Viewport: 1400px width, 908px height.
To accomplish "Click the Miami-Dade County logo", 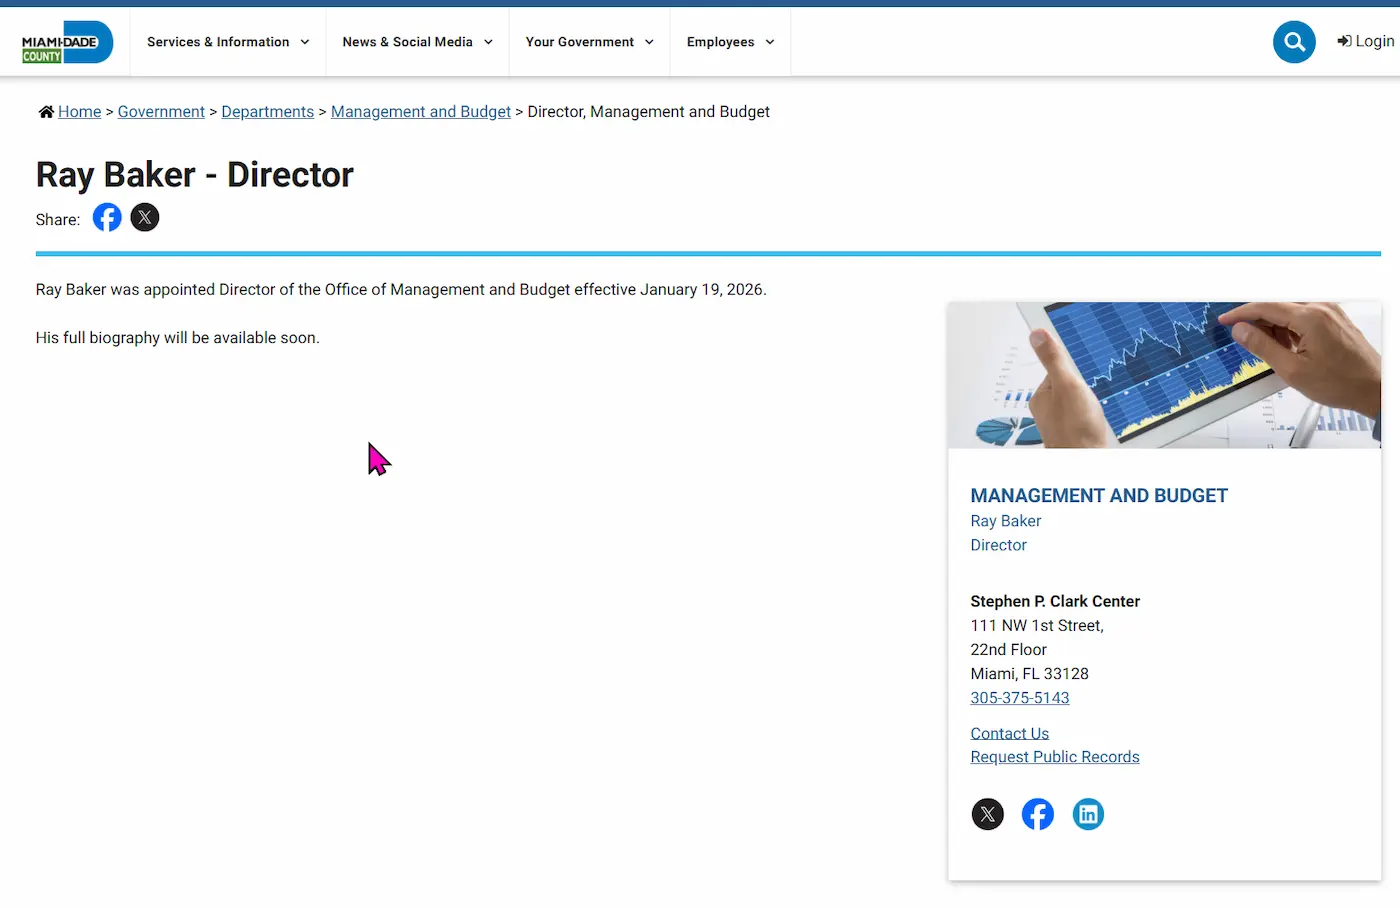I will coord(67,42).
